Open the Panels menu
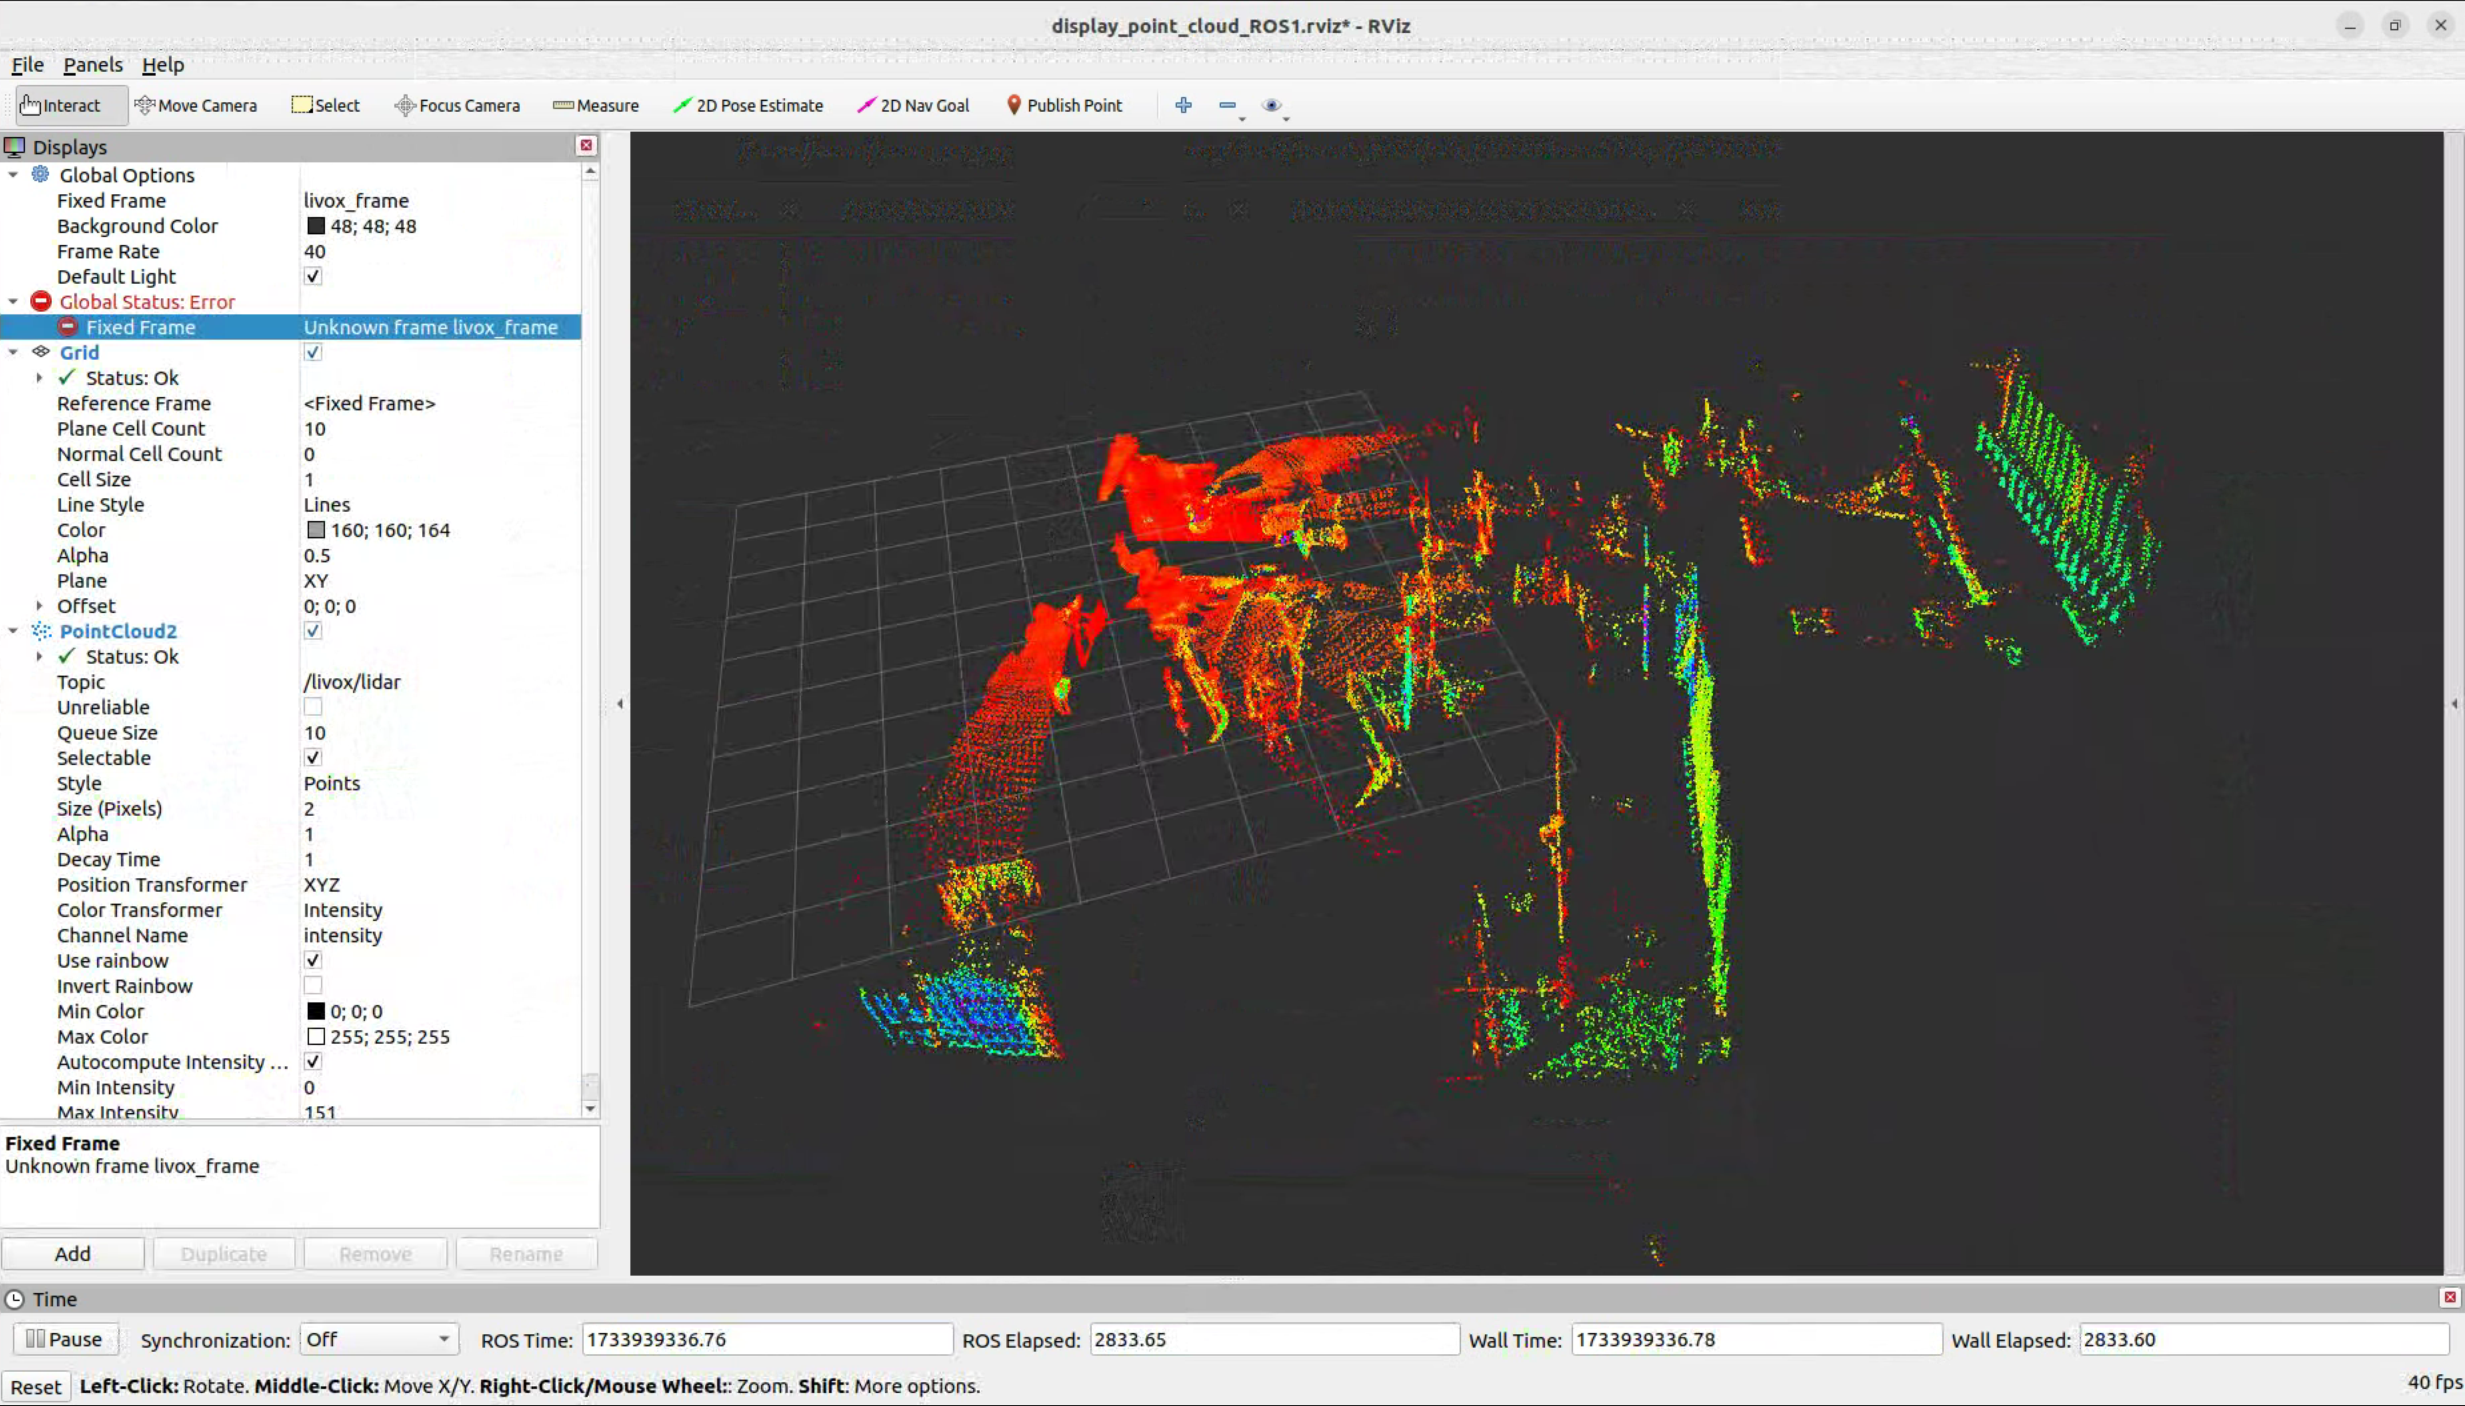 92,65
